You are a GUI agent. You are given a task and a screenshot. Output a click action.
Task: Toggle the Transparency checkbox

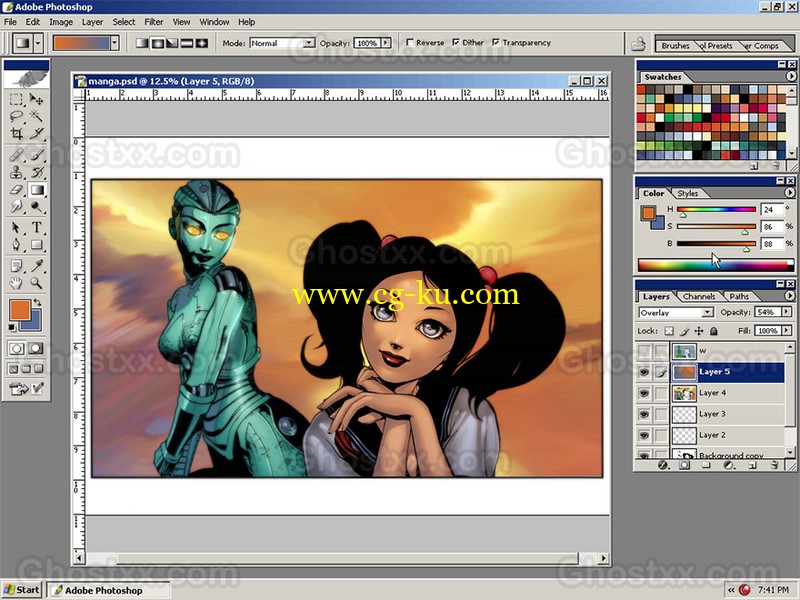[496, 43]
